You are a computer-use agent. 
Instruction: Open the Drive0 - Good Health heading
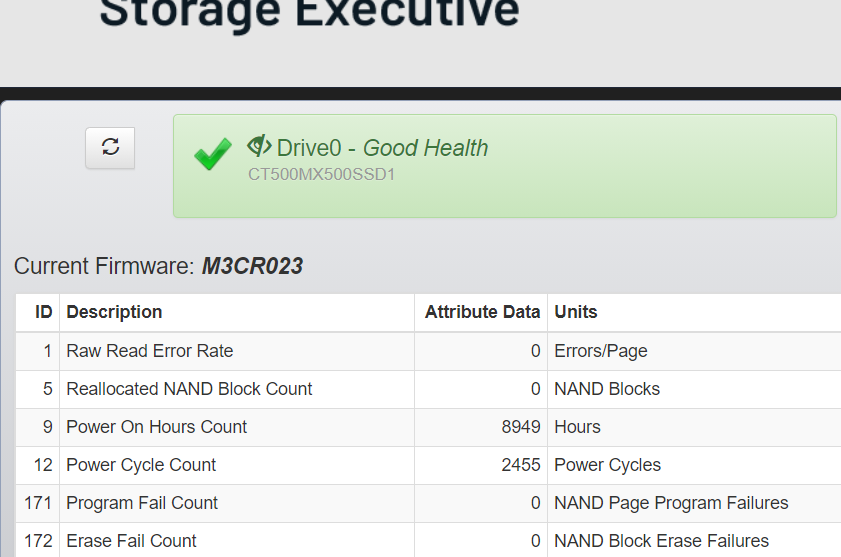[x=382, y=148]
